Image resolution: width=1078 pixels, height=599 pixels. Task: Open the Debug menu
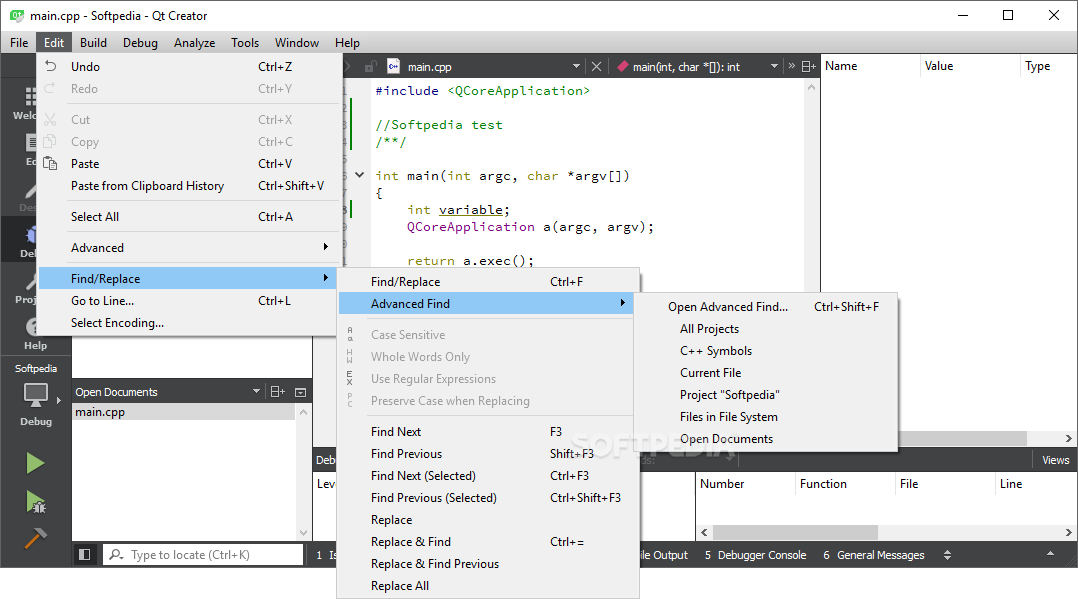(x=140, y=43)
